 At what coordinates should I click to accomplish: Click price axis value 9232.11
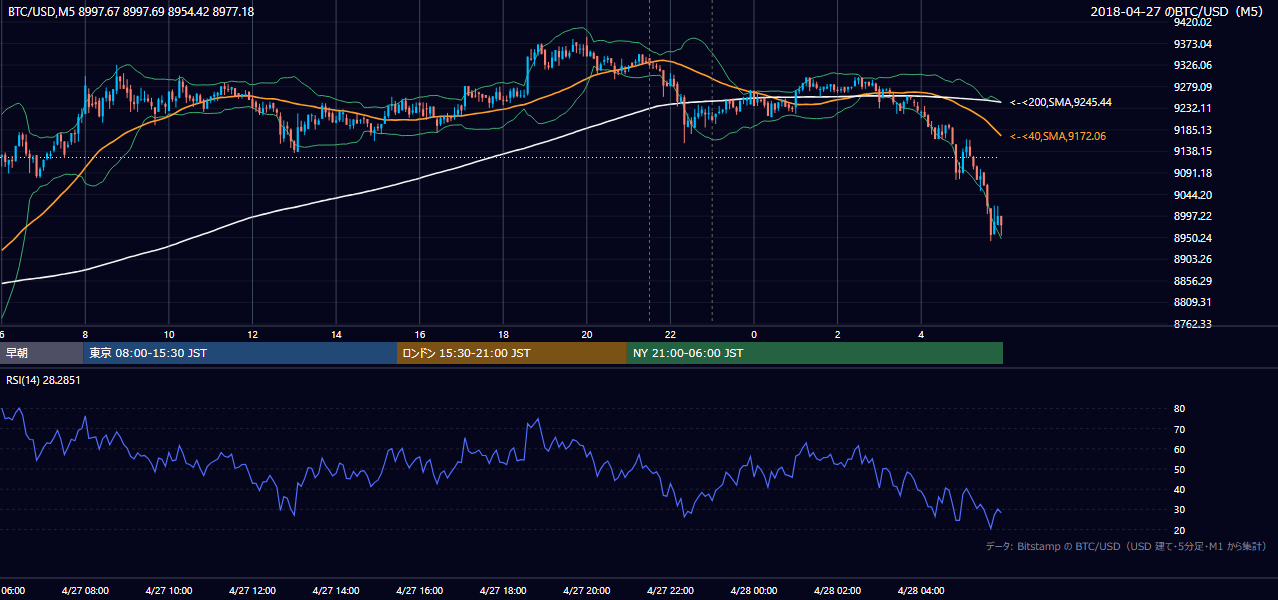pyautogui.click(x=1192, y=108)
